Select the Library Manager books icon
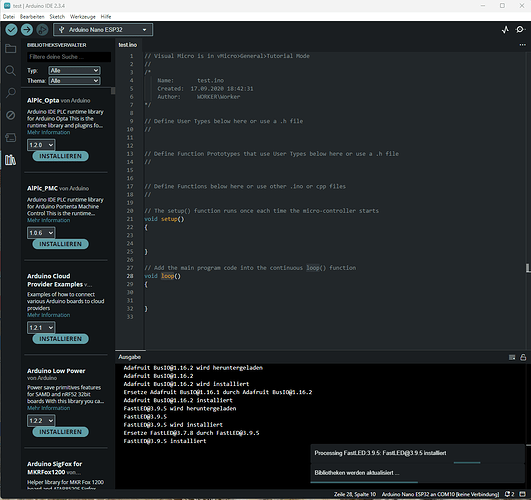 pyautogui.click(x=10, y=160)
